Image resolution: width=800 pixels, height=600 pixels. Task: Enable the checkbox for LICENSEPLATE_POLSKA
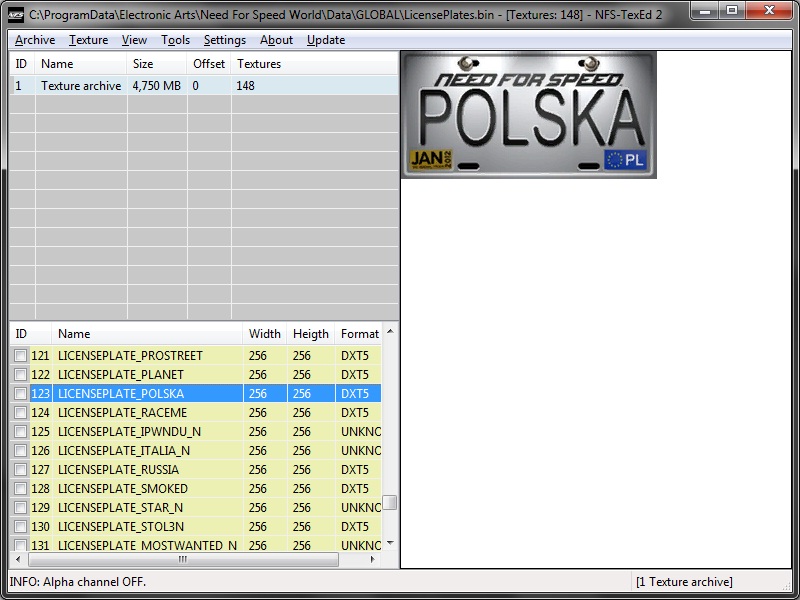pyautogui.click(x=20, y=394)
